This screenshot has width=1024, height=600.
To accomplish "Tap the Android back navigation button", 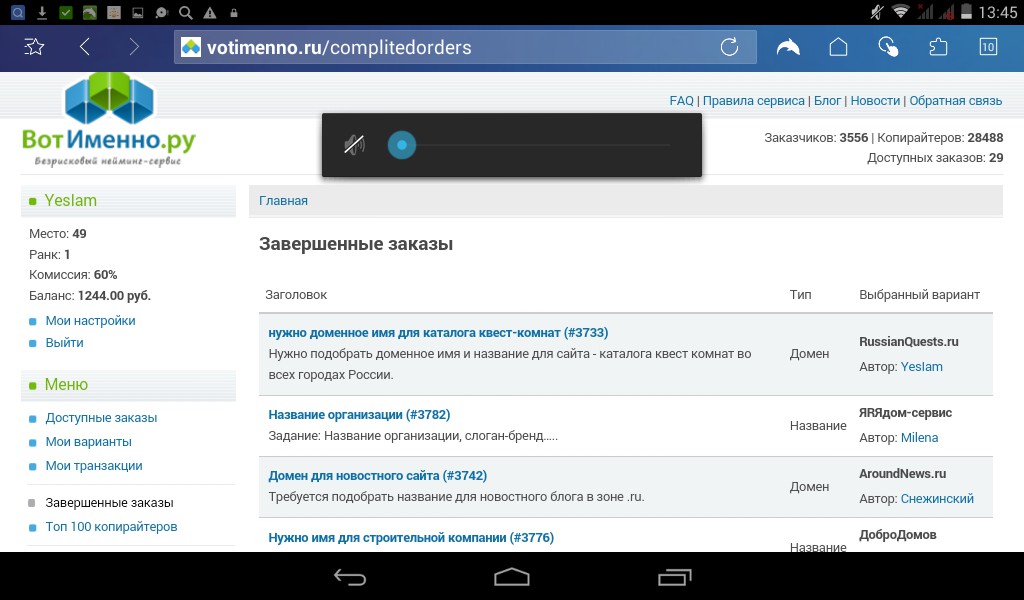I will pyautogui.click(x=349, y=576).
